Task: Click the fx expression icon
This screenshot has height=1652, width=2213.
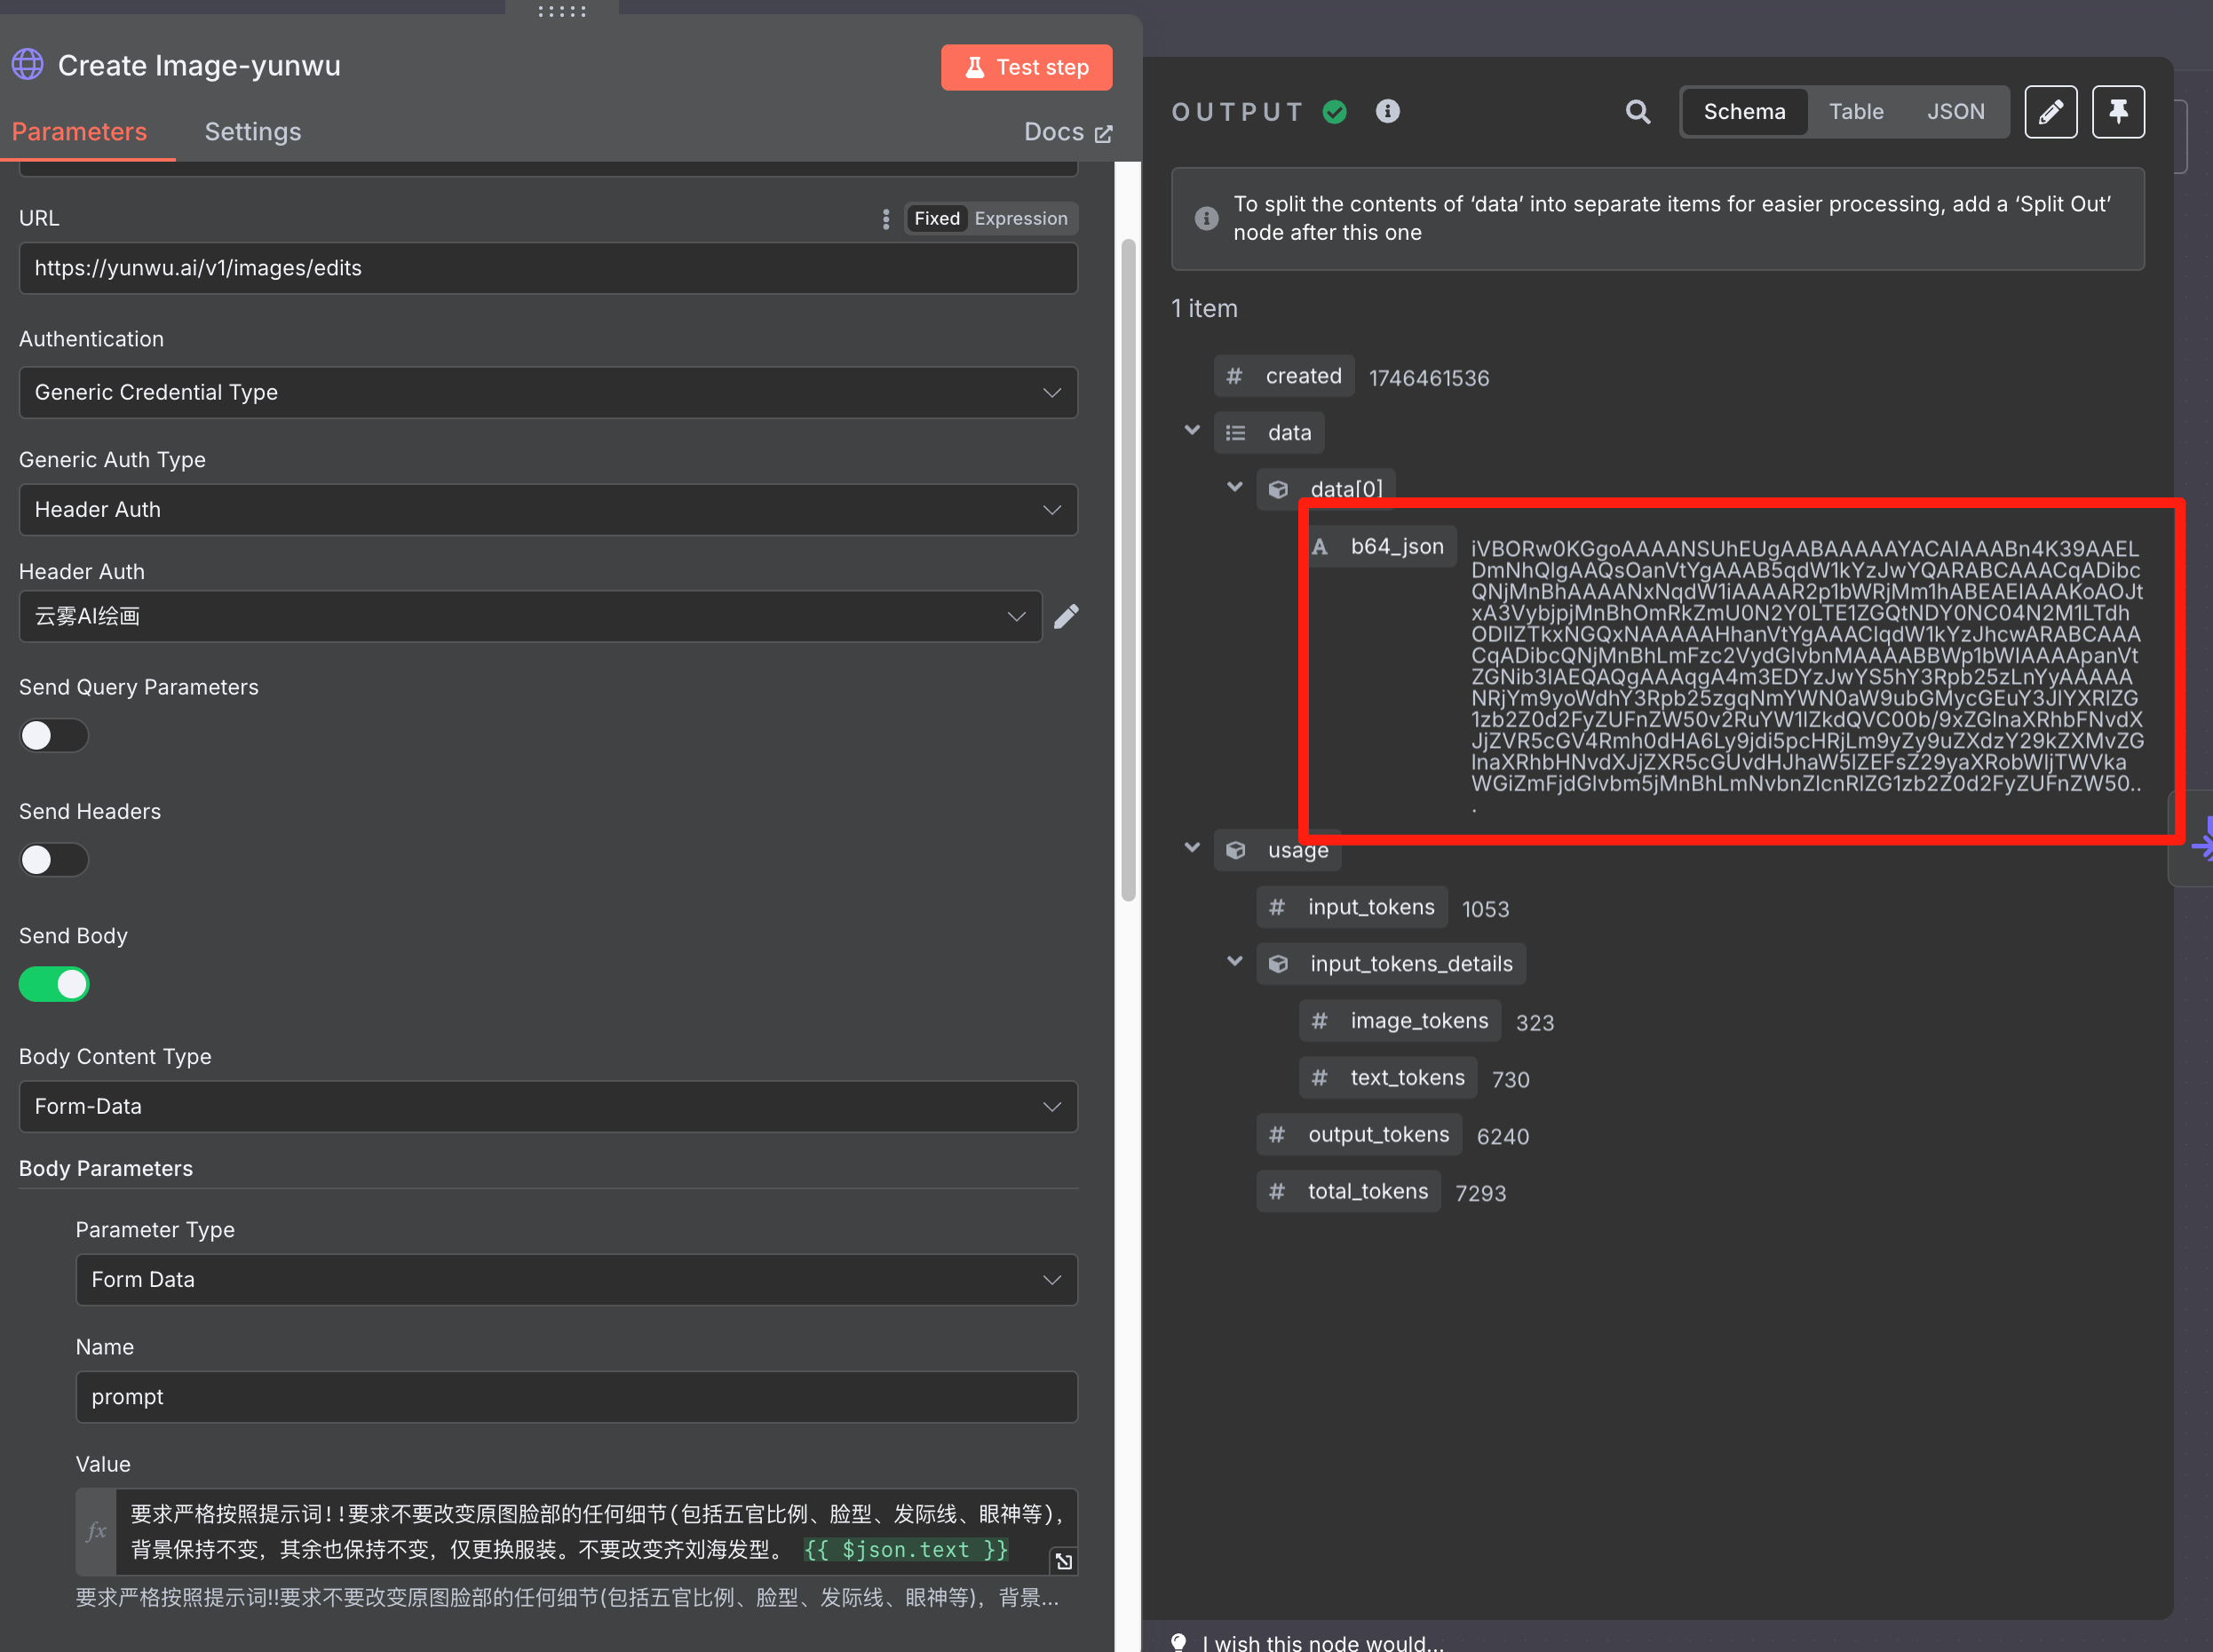Action: tap(96, 1531)
